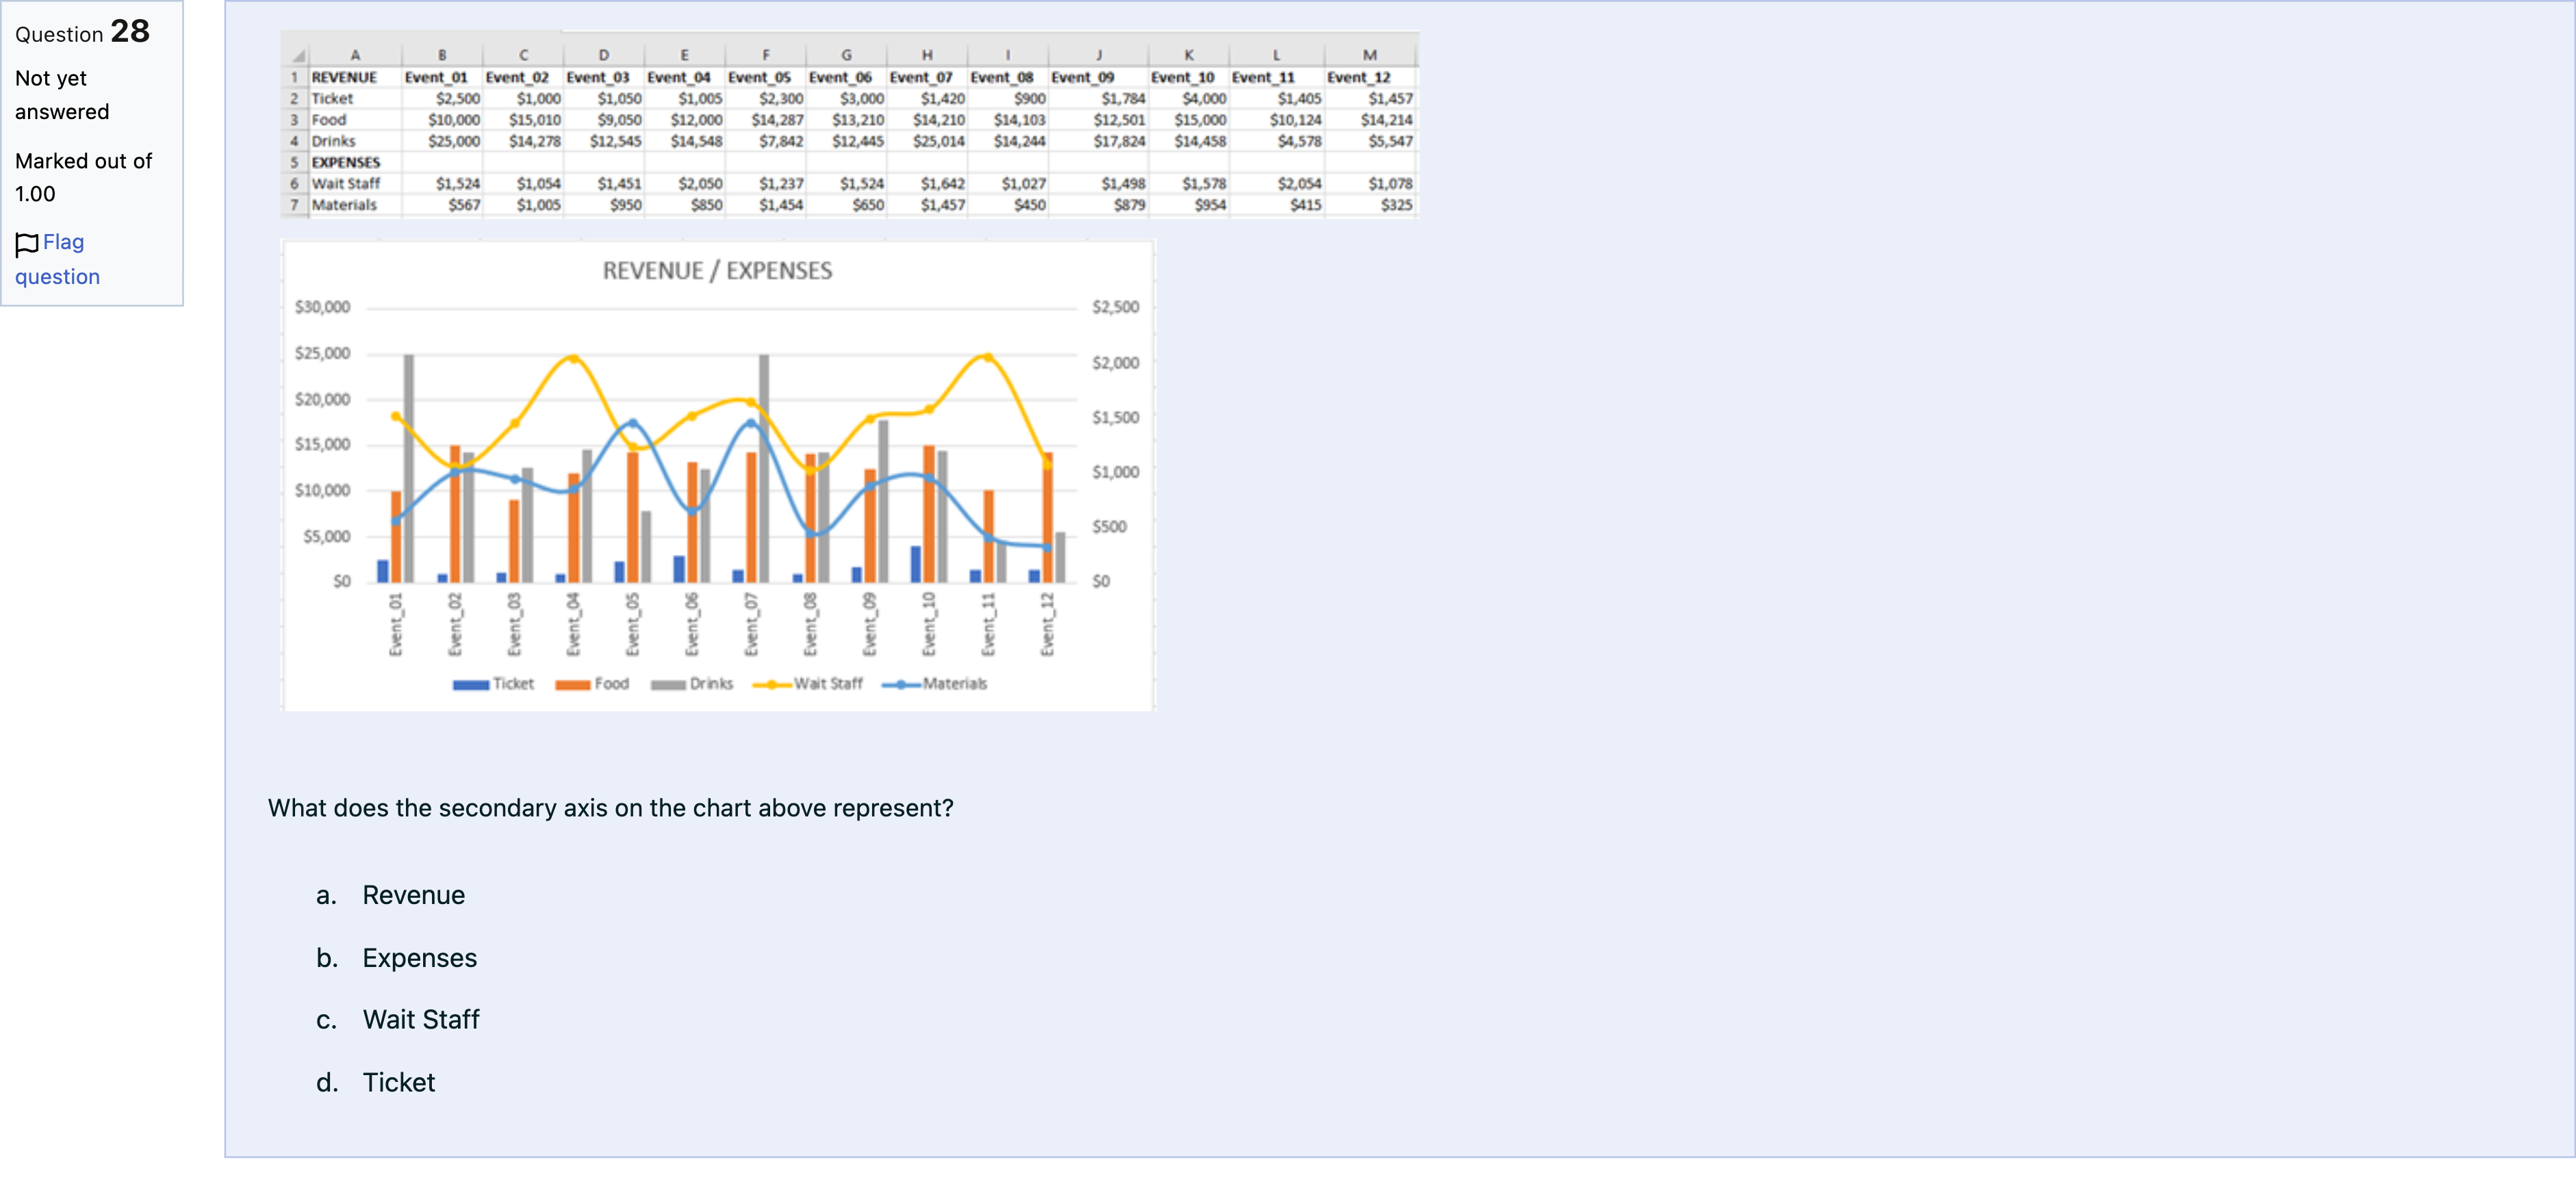This screenshot has height=1186, width=2576.
Task: Select answer d. Ticket
Action: [398, 1083]
